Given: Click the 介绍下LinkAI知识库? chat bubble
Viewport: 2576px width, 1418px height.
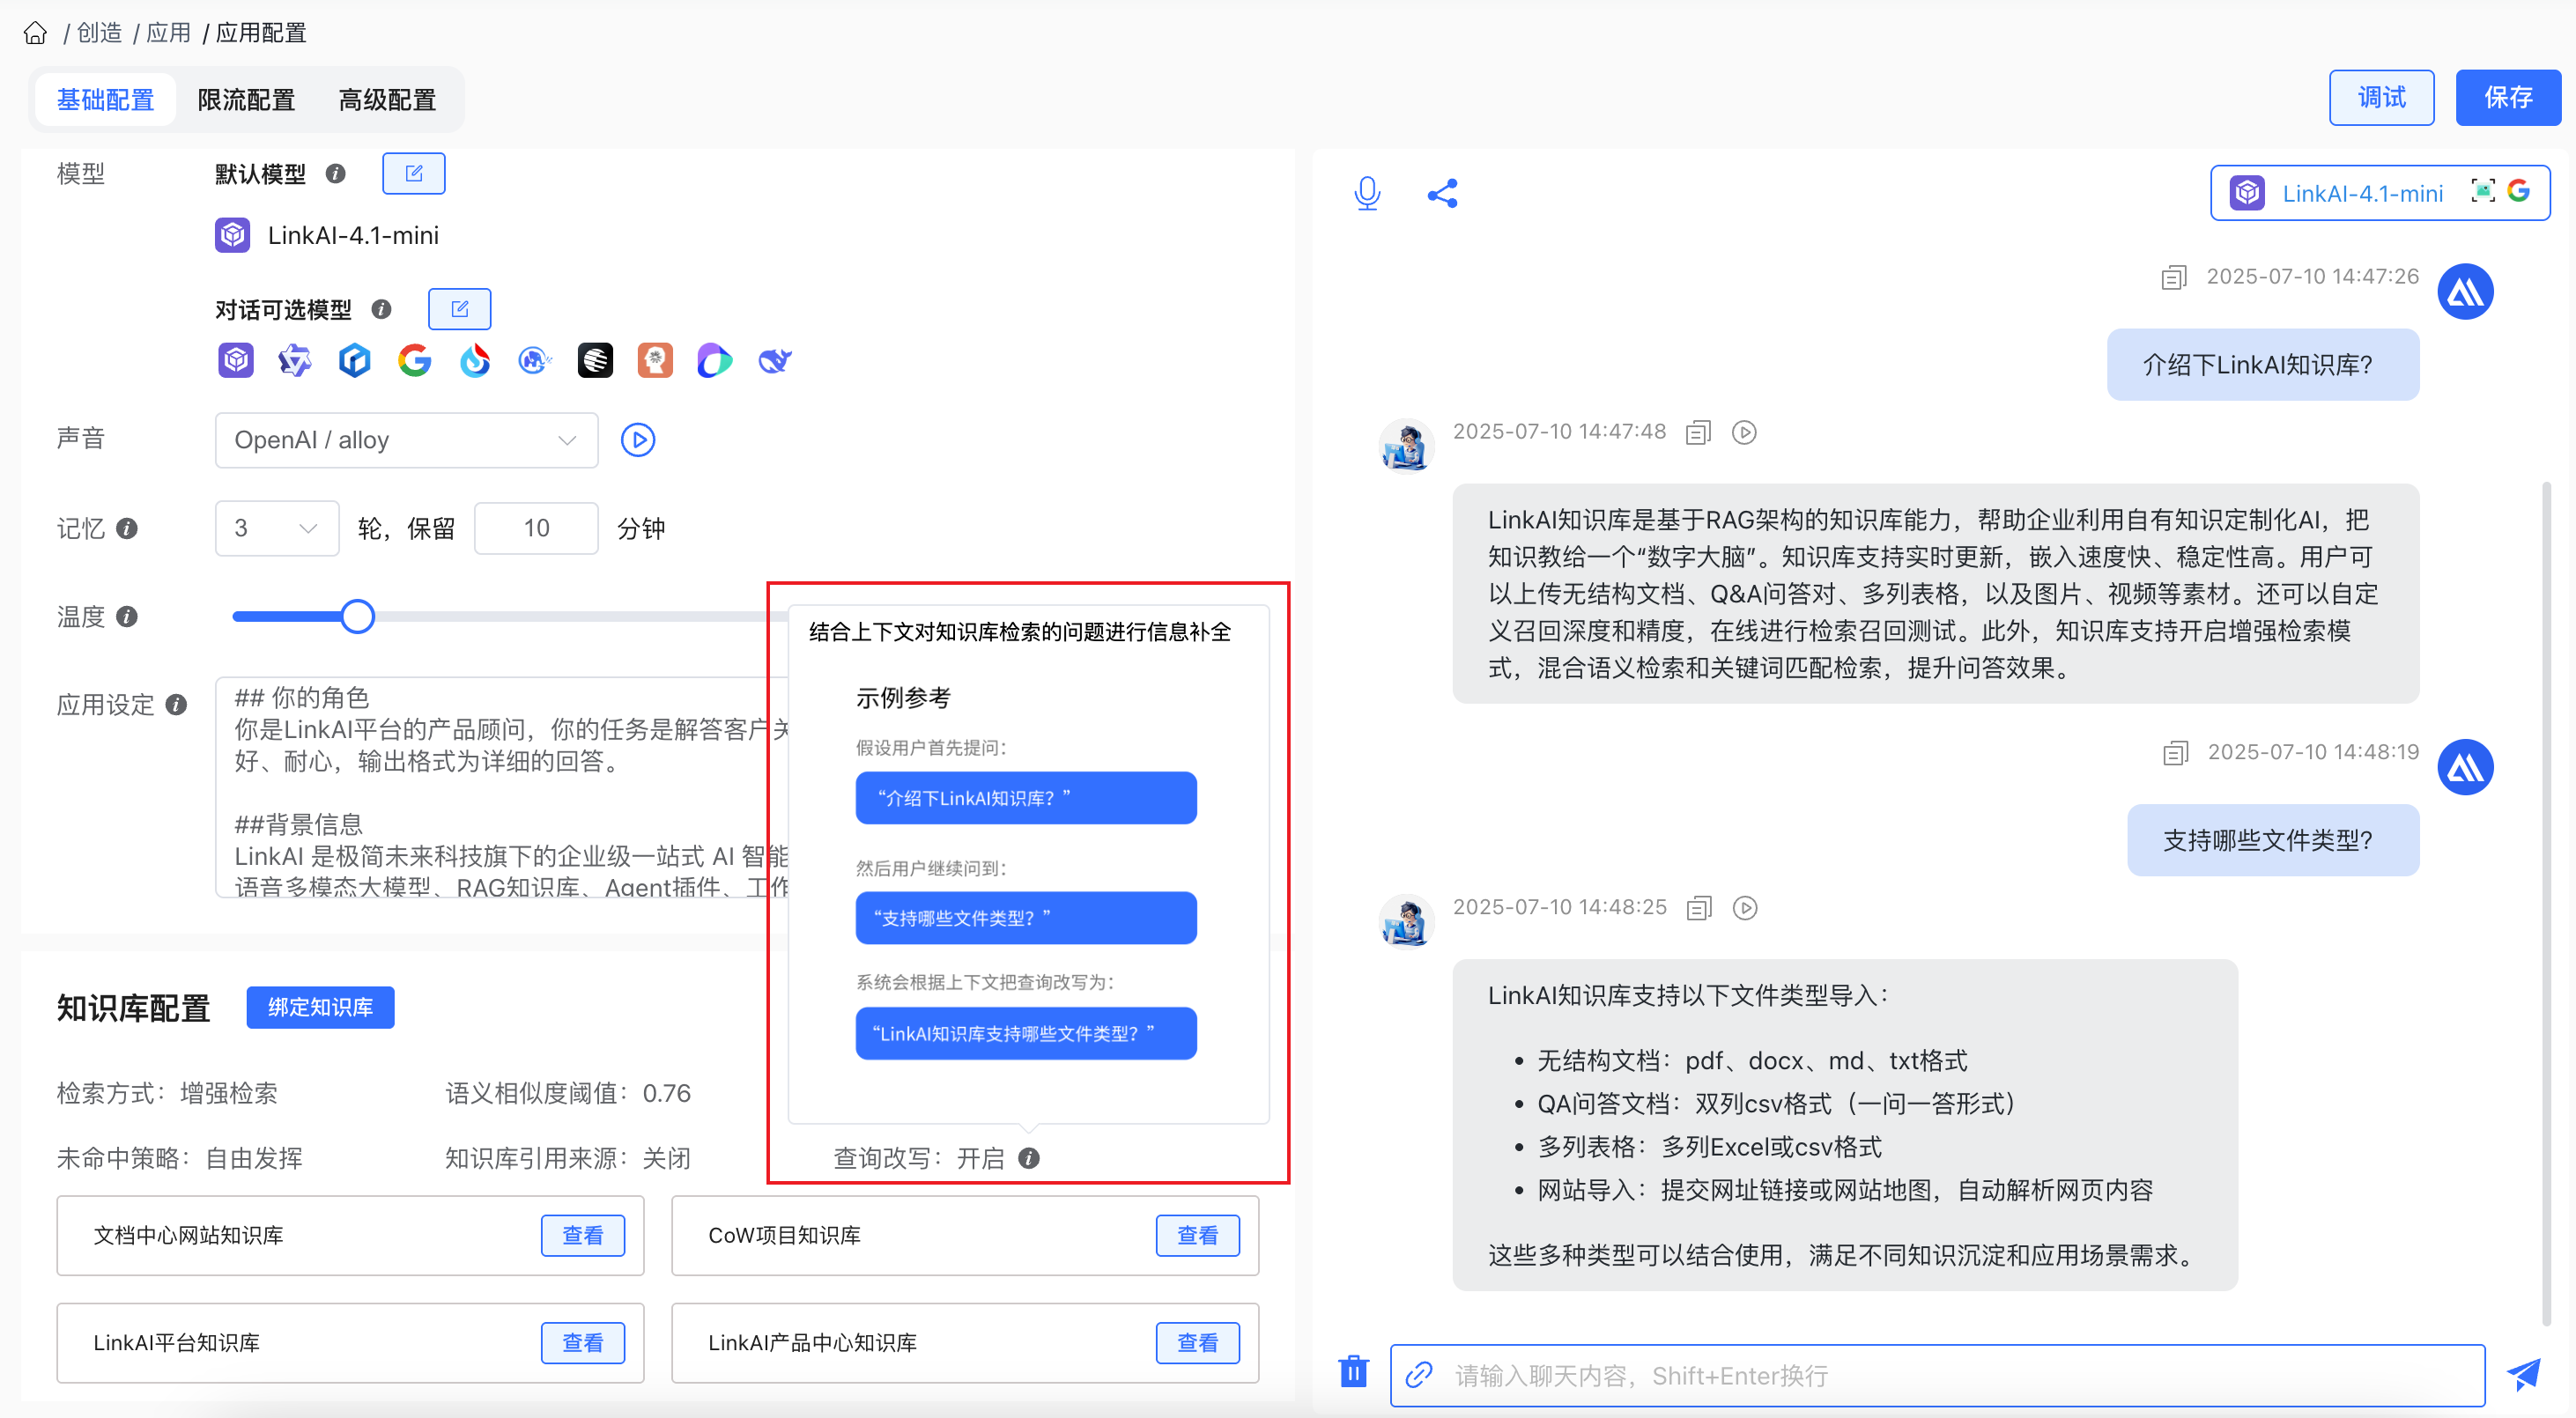Looking at the screenshot, I should 2263,365.
